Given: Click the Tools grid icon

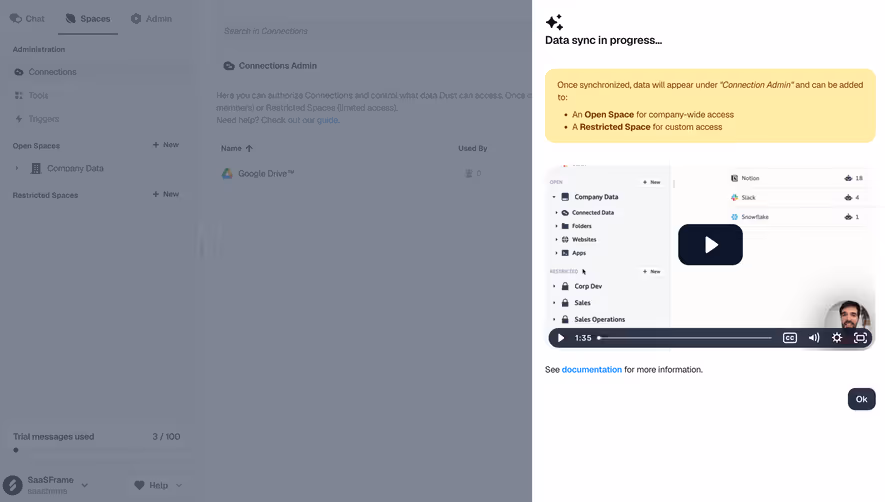Looking at the screenshot, I should click(19, 95).
